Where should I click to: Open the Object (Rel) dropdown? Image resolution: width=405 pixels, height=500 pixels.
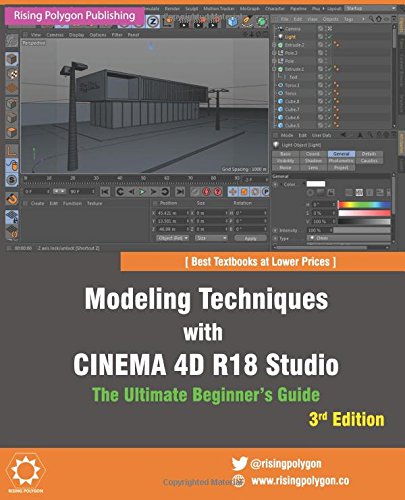pos(173,238)
